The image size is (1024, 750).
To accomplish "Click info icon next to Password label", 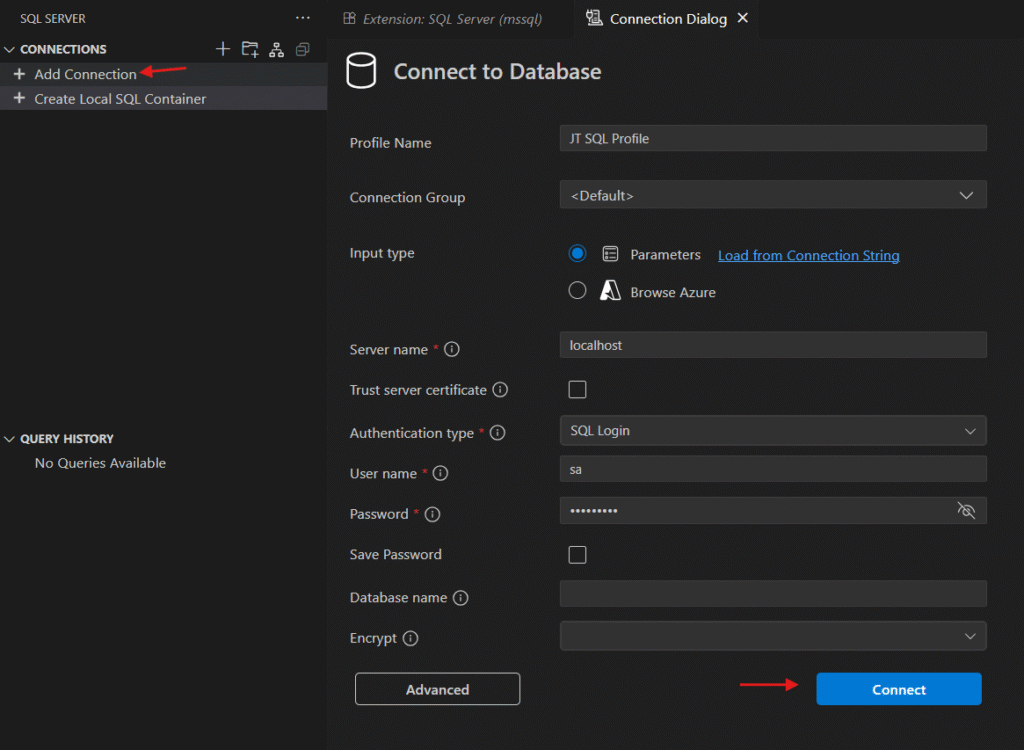I will pos(432,514).
